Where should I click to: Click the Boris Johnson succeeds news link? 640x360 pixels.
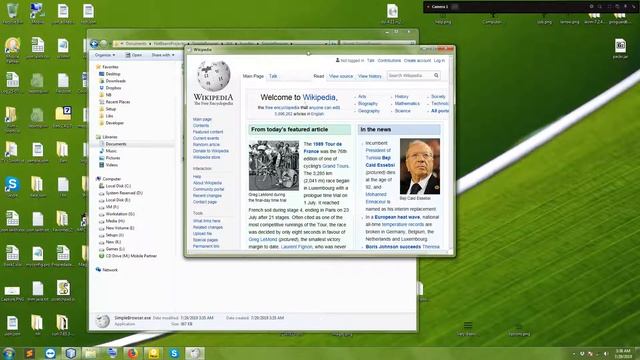click(393, 247)
